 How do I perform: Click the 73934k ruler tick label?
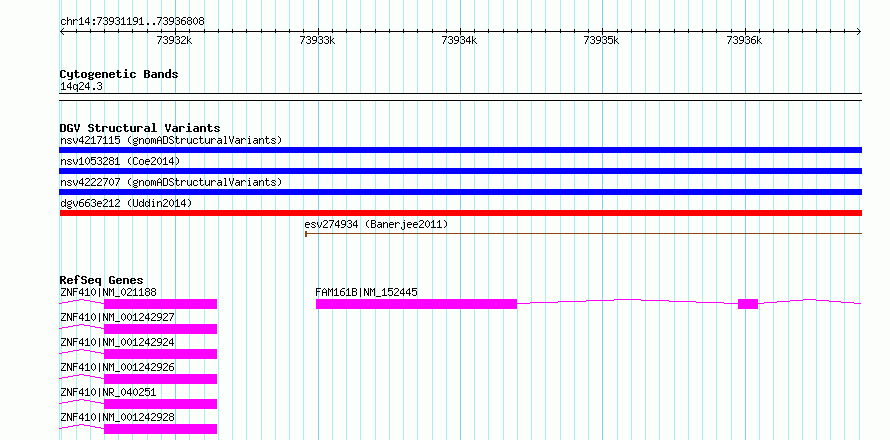(459, 40)
